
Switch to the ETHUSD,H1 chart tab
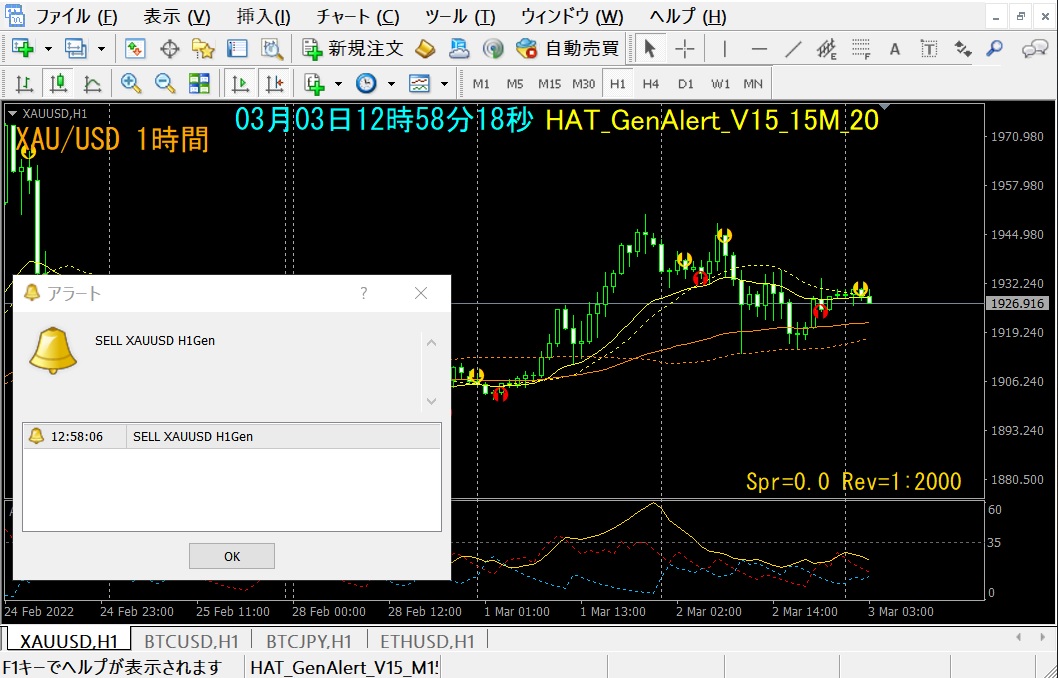click(427, 641)
